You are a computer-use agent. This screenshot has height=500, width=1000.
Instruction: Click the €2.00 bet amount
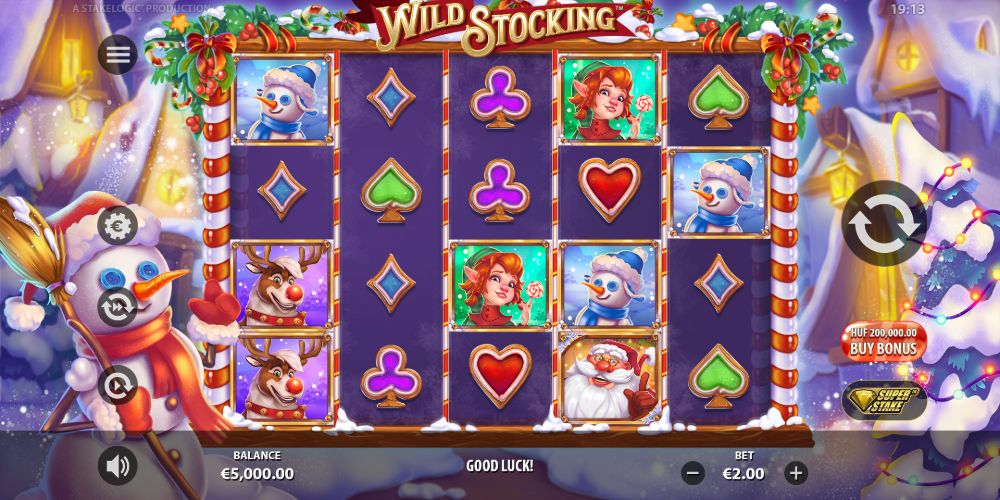coord(744,474)
